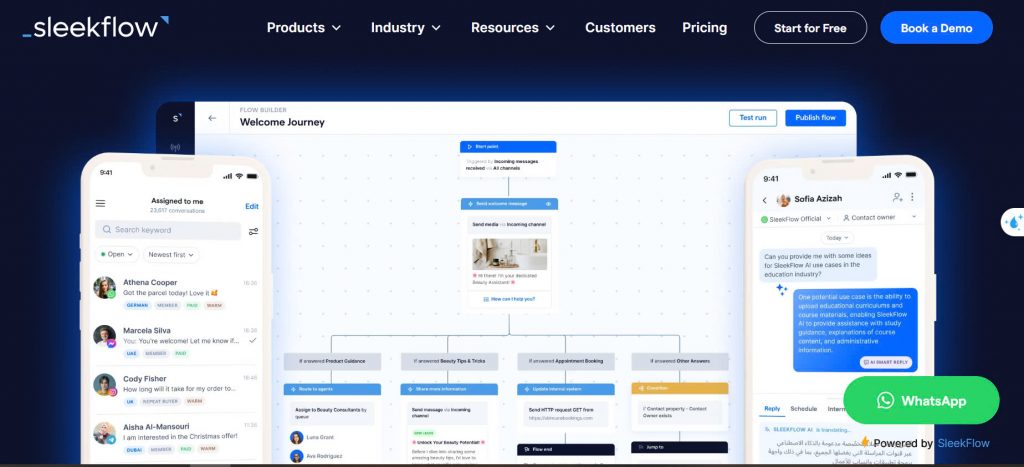Click the How can I help you? button
This screenshot has height=467, width=1024.
pos(509,299)
